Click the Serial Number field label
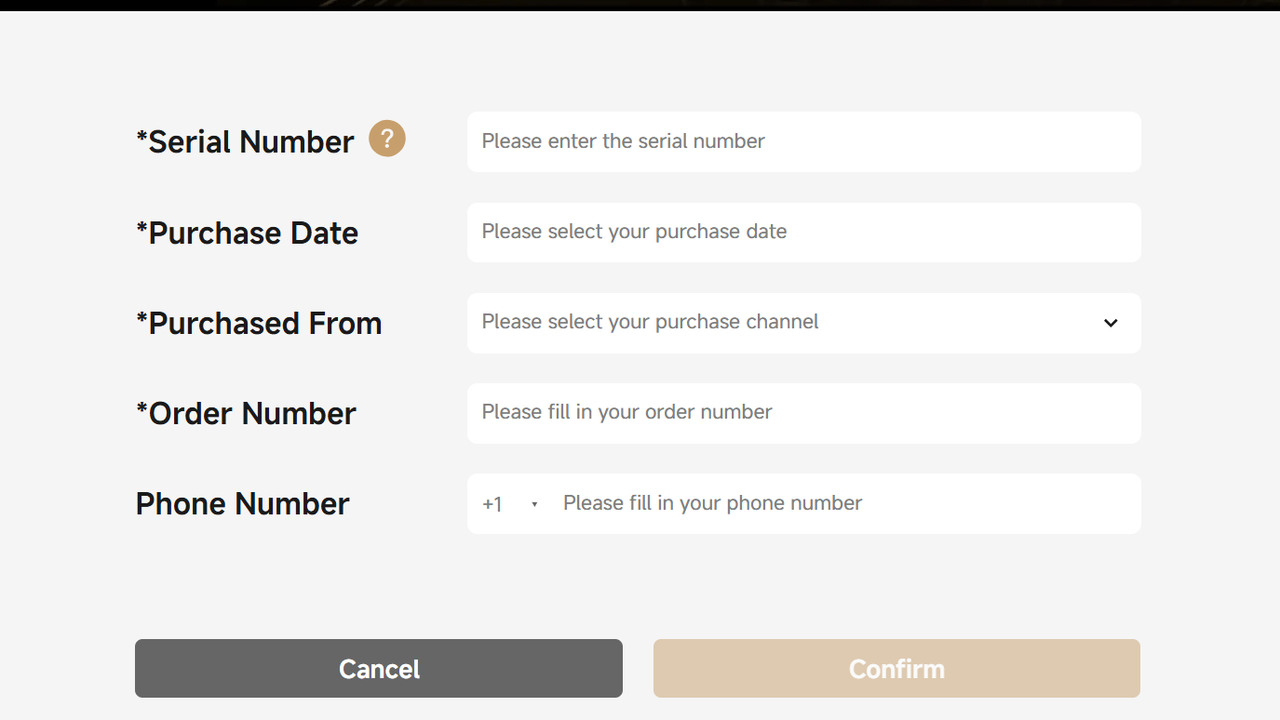1280x720 pixels. [245, 142]
